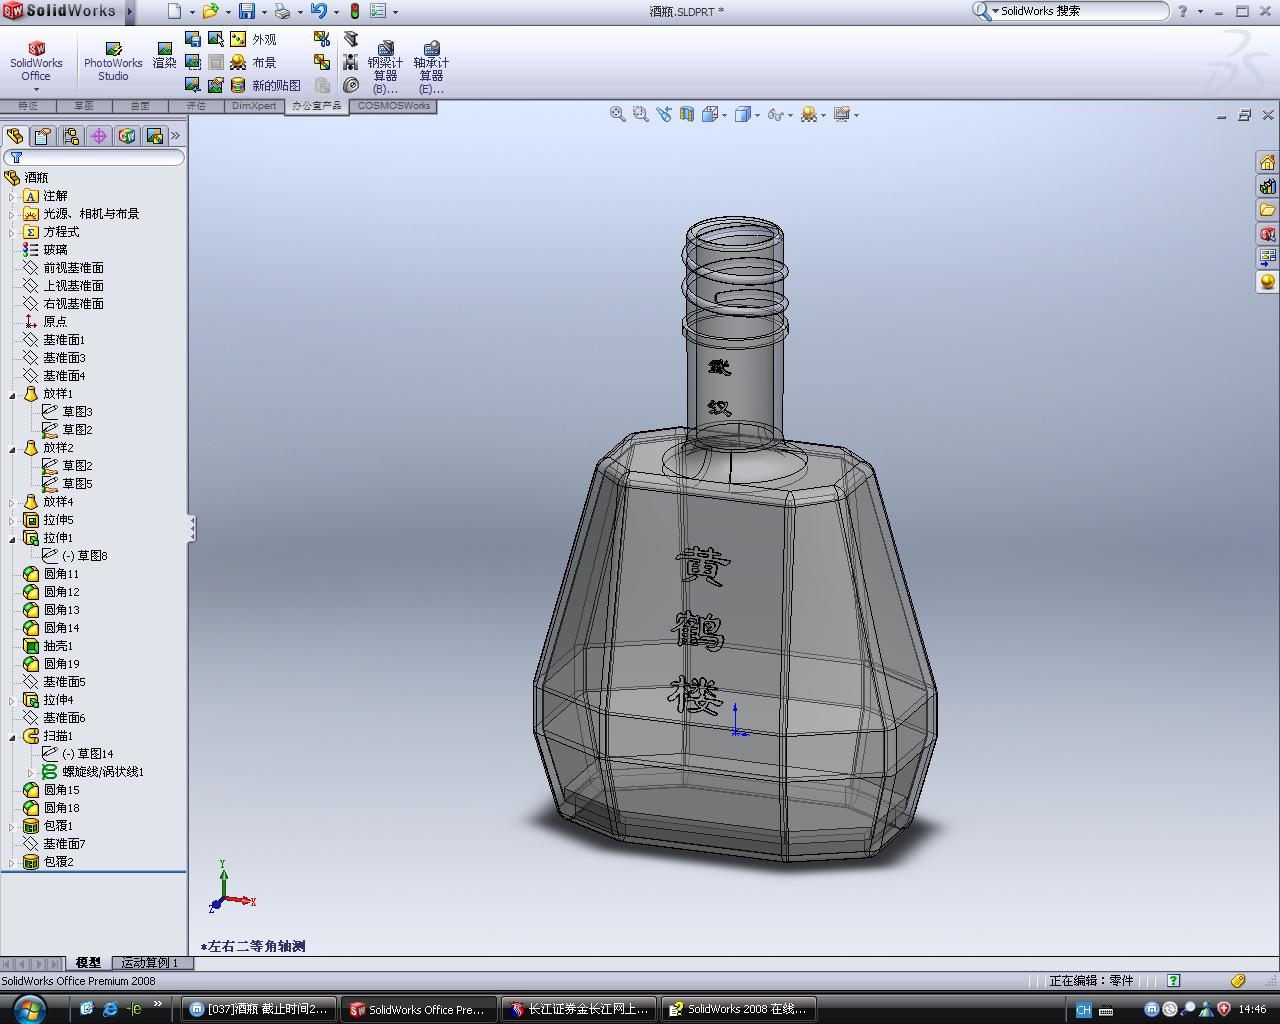Click the Undo arrow icon
Image resolution: width=1280 pixels, height=1024 pixels.
(x=319, y=12)
